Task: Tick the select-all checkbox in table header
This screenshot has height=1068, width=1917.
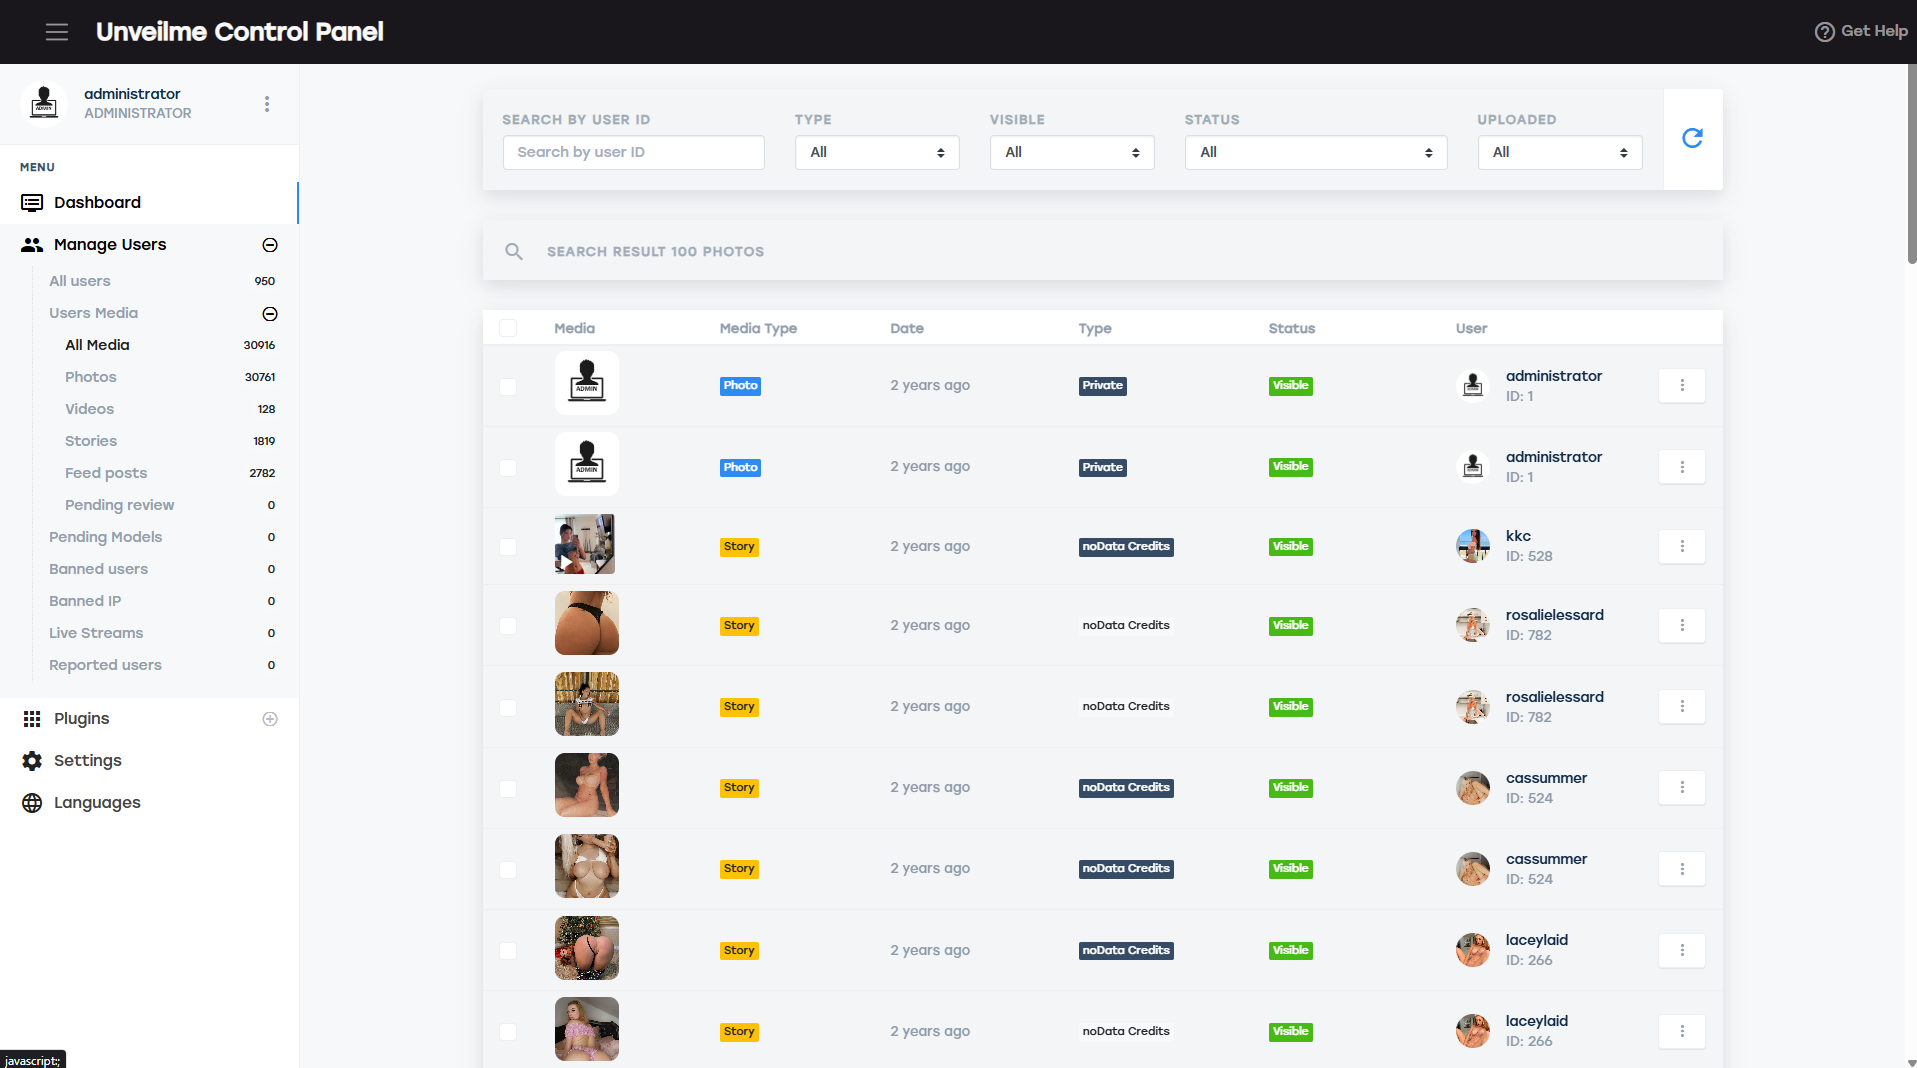Action: [508, 329]
